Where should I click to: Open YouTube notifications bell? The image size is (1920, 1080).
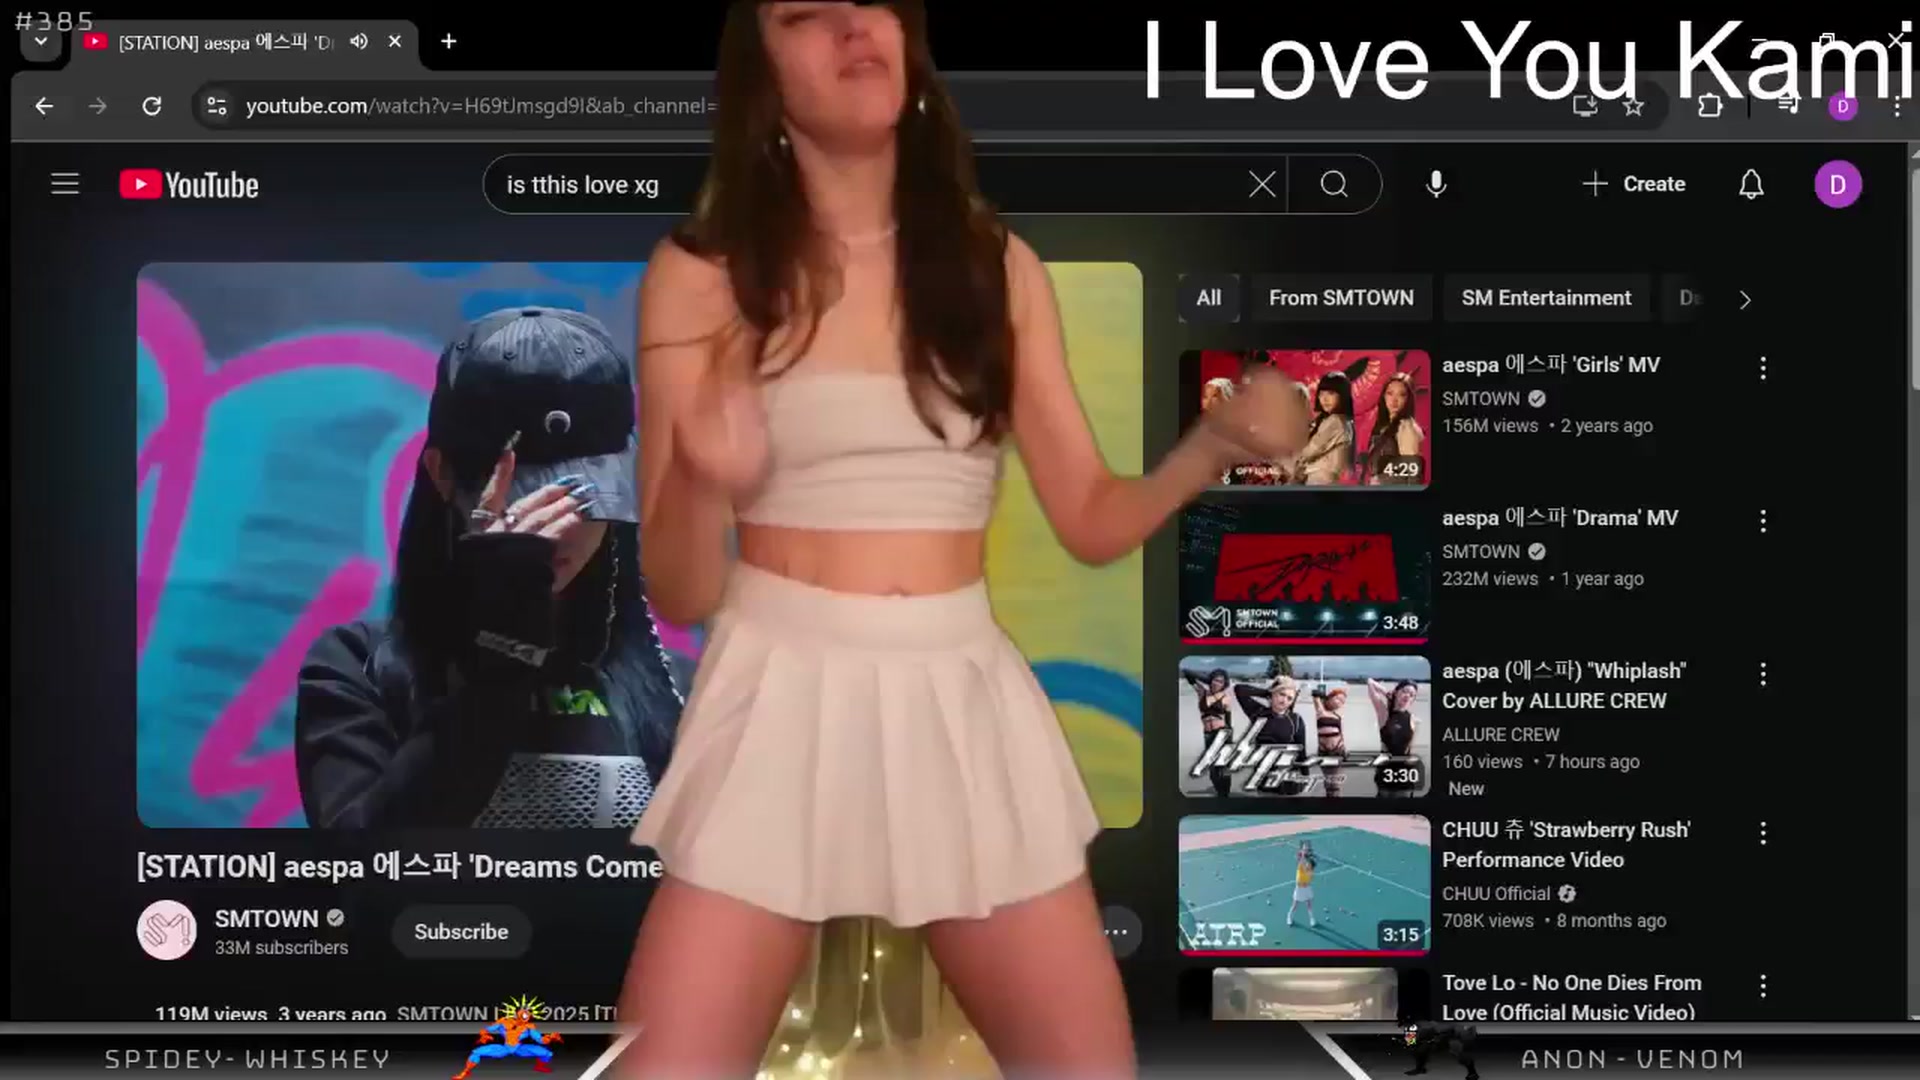point(1751,184)
